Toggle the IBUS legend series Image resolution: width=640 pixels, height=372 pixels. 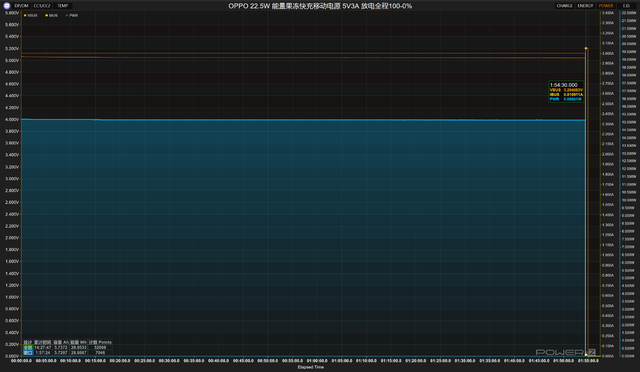pyautogui.click(x=52, y=16)
